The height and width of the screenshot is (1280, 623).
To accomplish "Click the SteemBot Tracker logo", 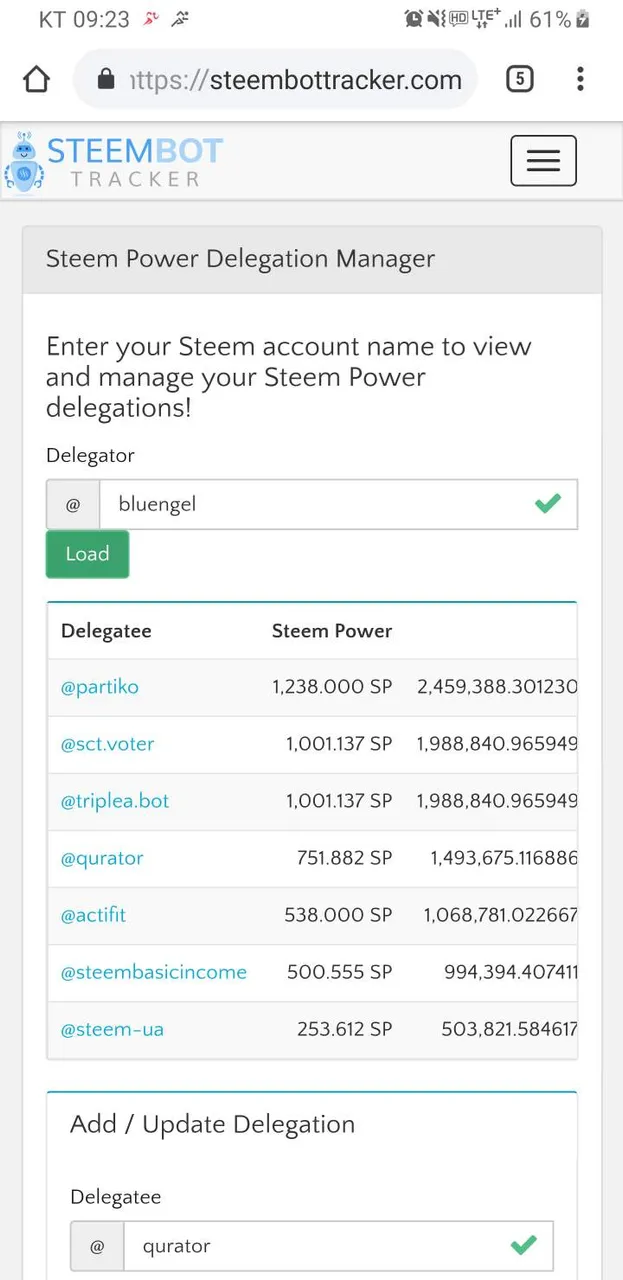I will (113, 161).
